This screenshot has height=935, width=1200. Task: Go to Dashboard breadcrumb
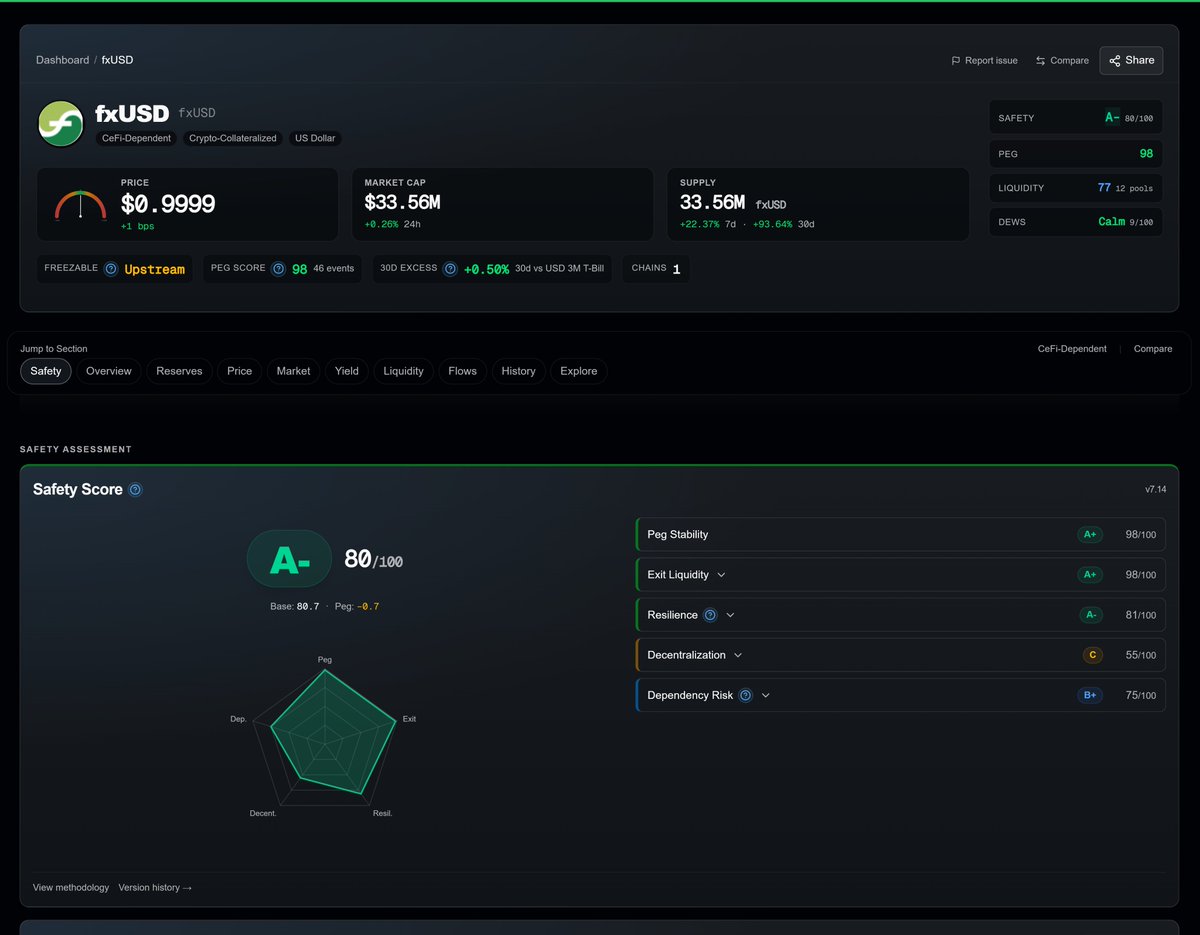62,60
